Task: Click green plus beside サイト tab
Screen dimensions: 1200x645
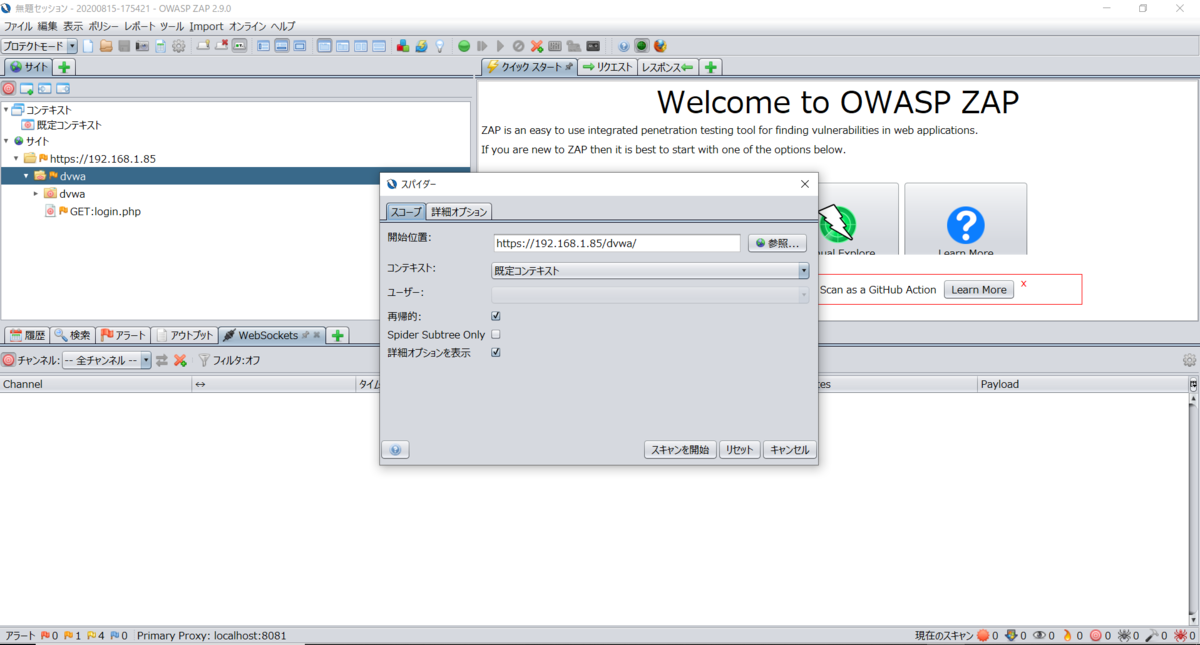Action: coord(64,67)
